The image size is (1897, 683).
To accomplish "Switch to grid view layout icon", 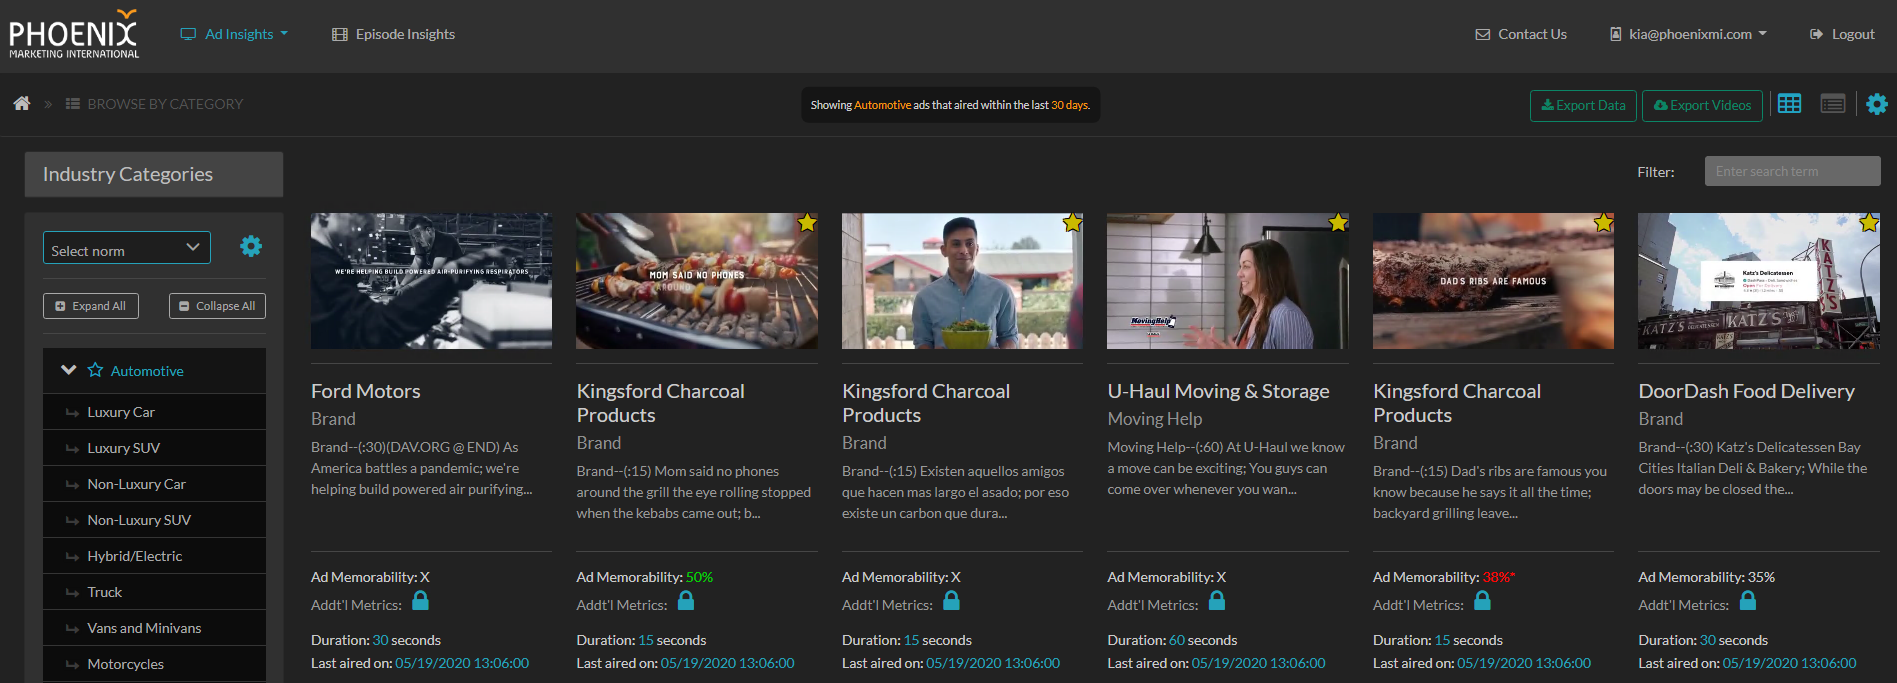I will (1789, 104).
